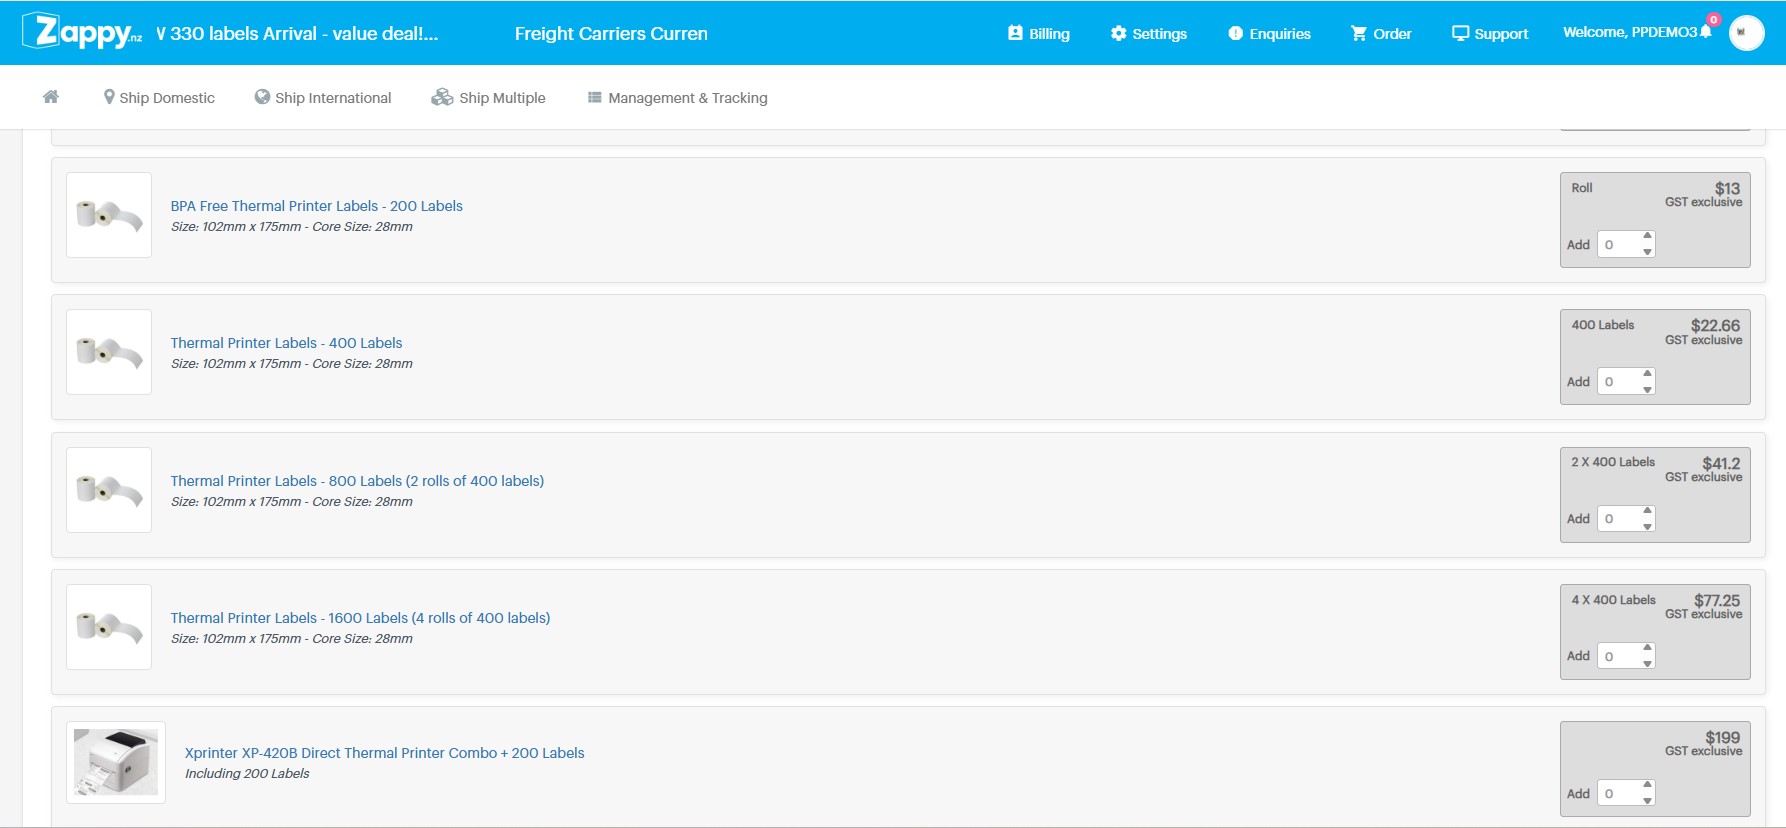Open the Ship Multiple tab
1786x828 pixels.
pyautogui.click(x=488, y=97)
